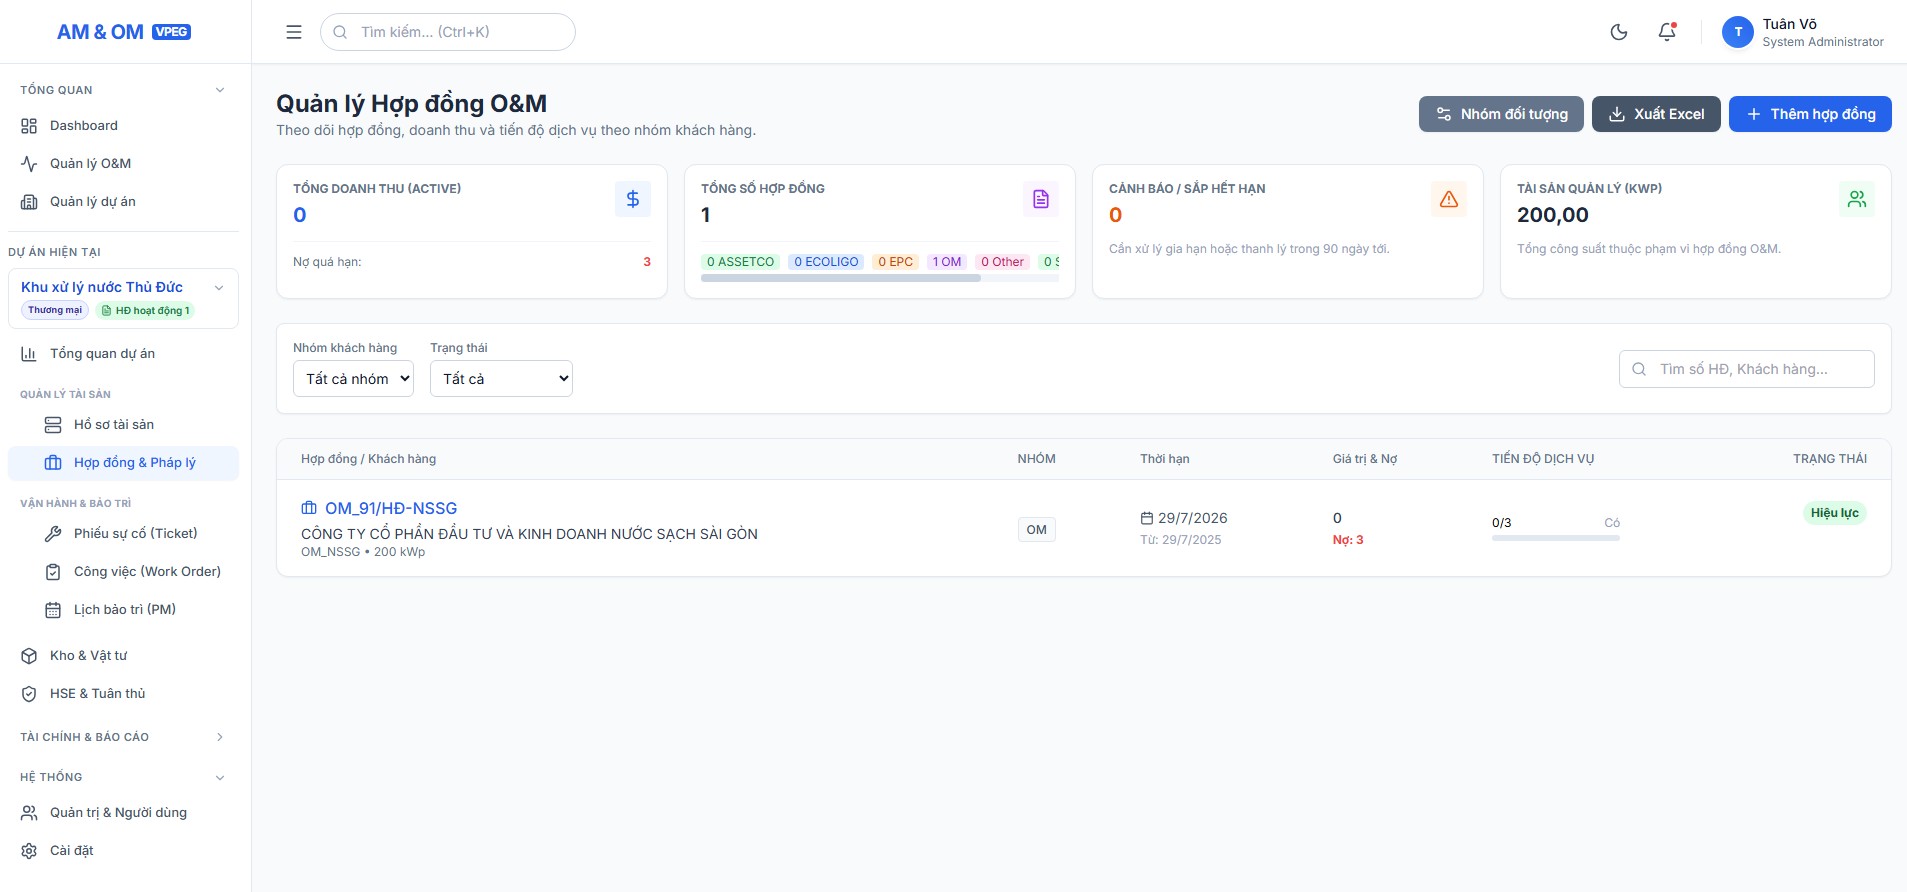Click the 0 ASSETCO chip
The height and width of the screenshot is (892, 1907).
click(x=740, y=262)
